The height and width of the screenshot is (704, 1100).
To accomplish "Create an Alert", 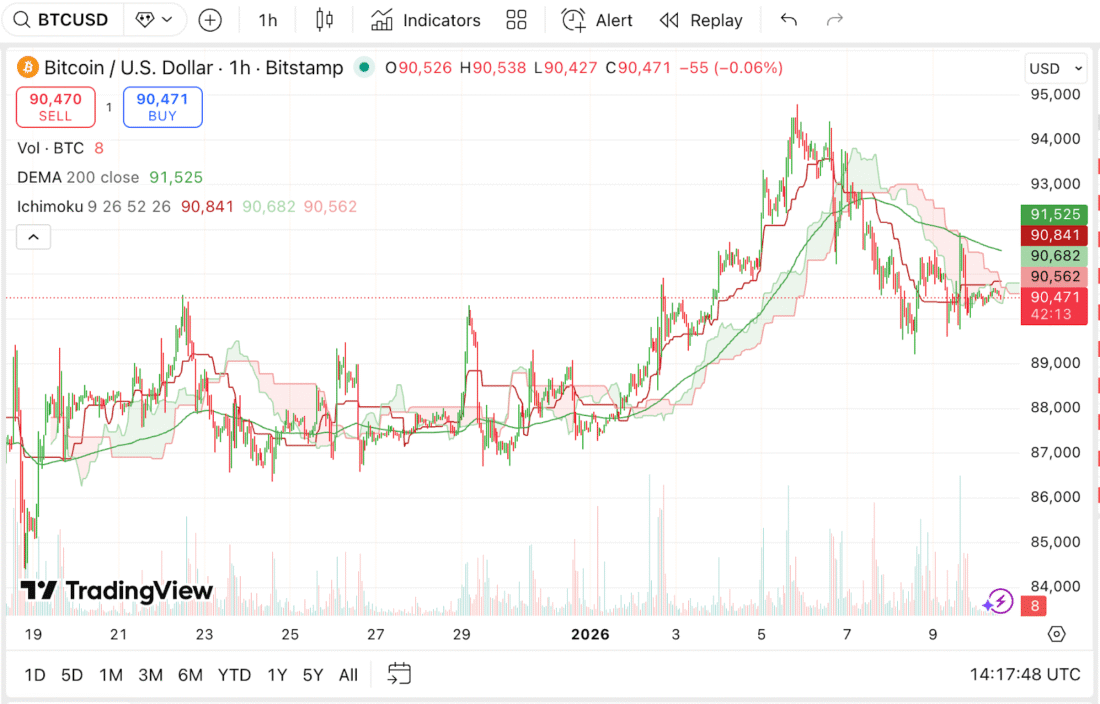I will [597, 20].
